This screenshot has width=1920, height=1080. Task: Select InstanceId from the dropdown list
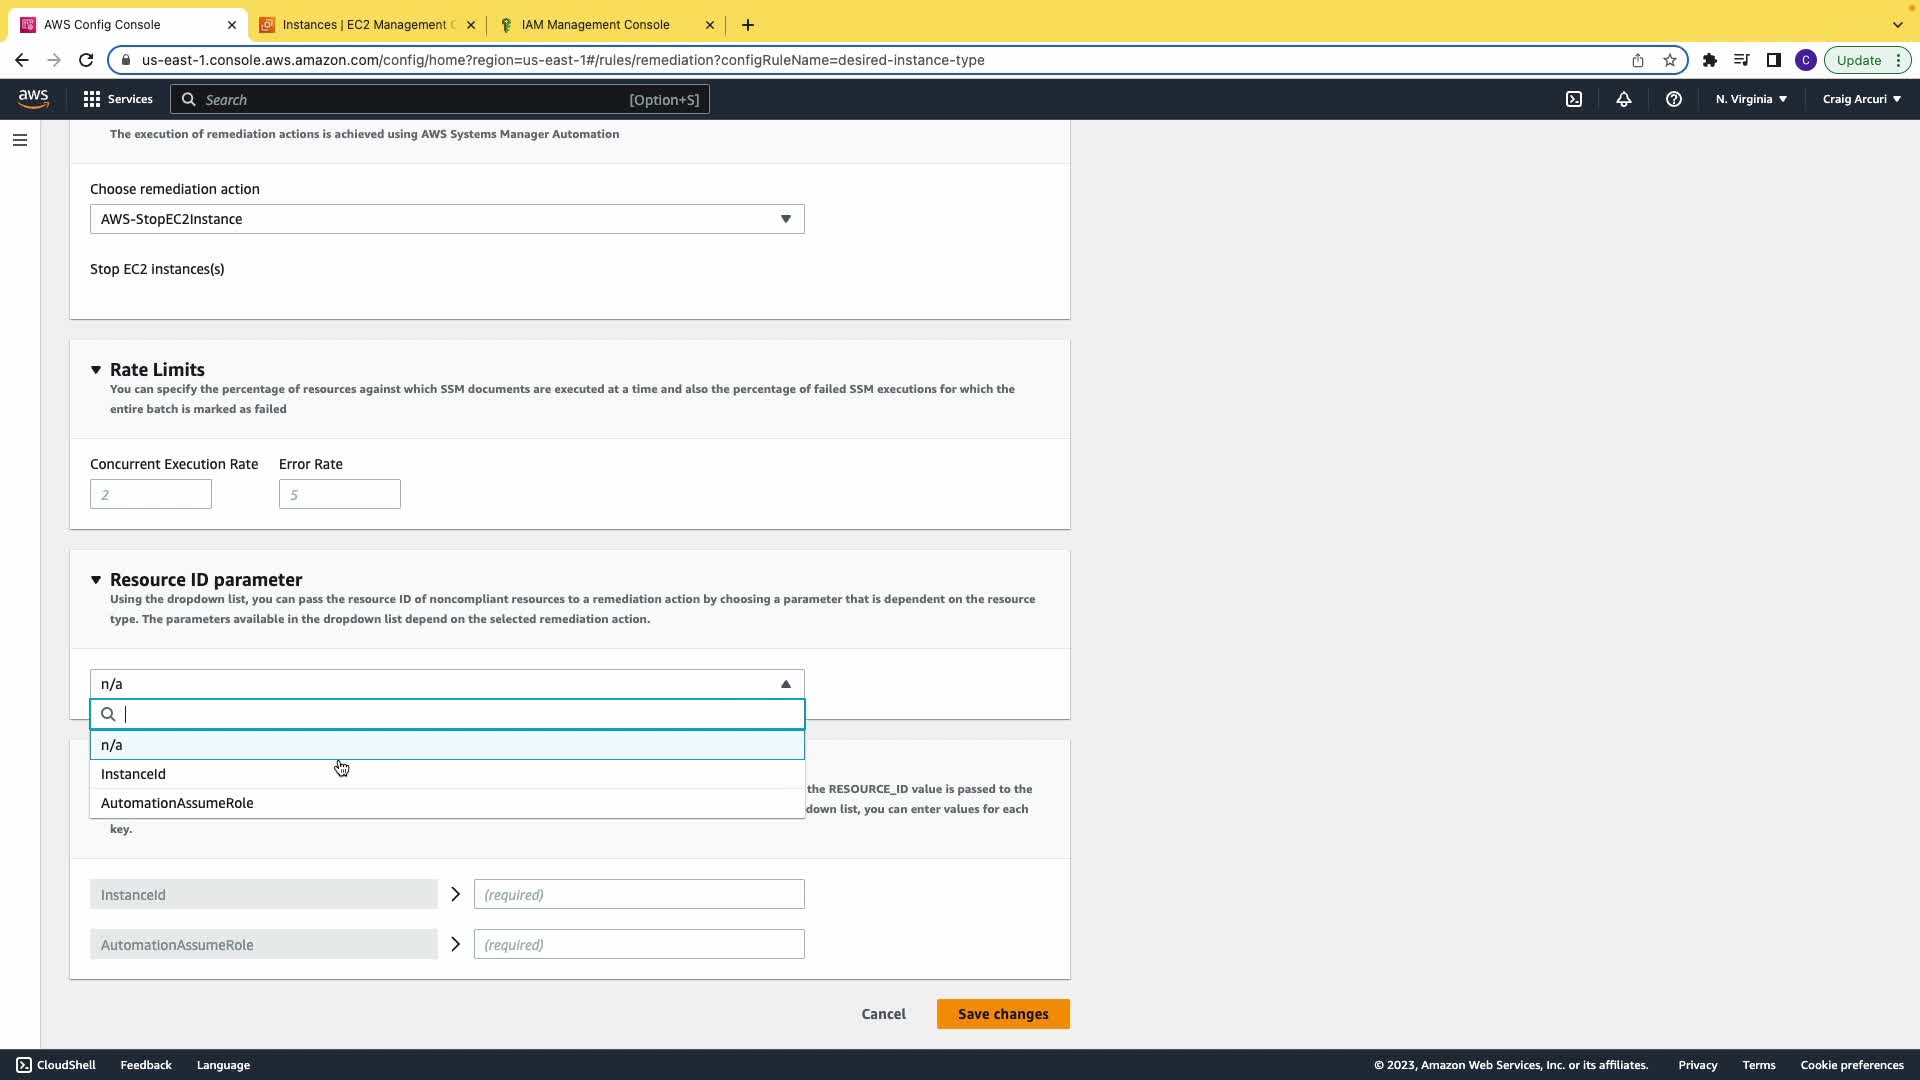(x=133, y=774)
